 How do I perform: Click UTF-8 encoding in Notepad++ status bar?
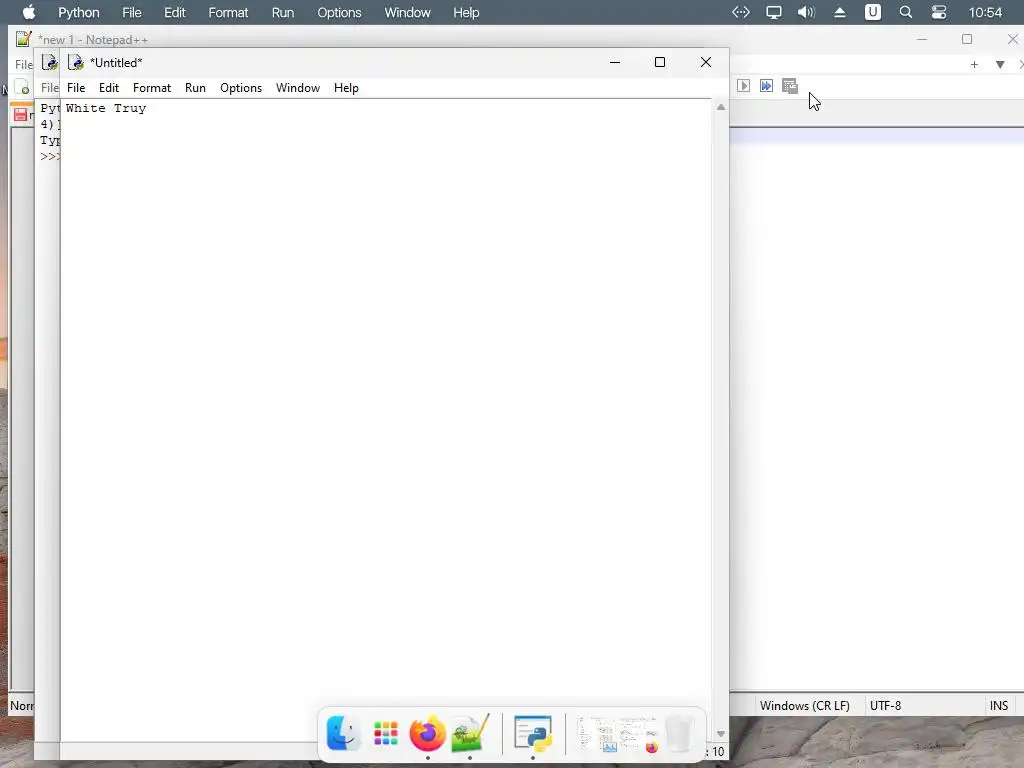(x=885, y=706)
